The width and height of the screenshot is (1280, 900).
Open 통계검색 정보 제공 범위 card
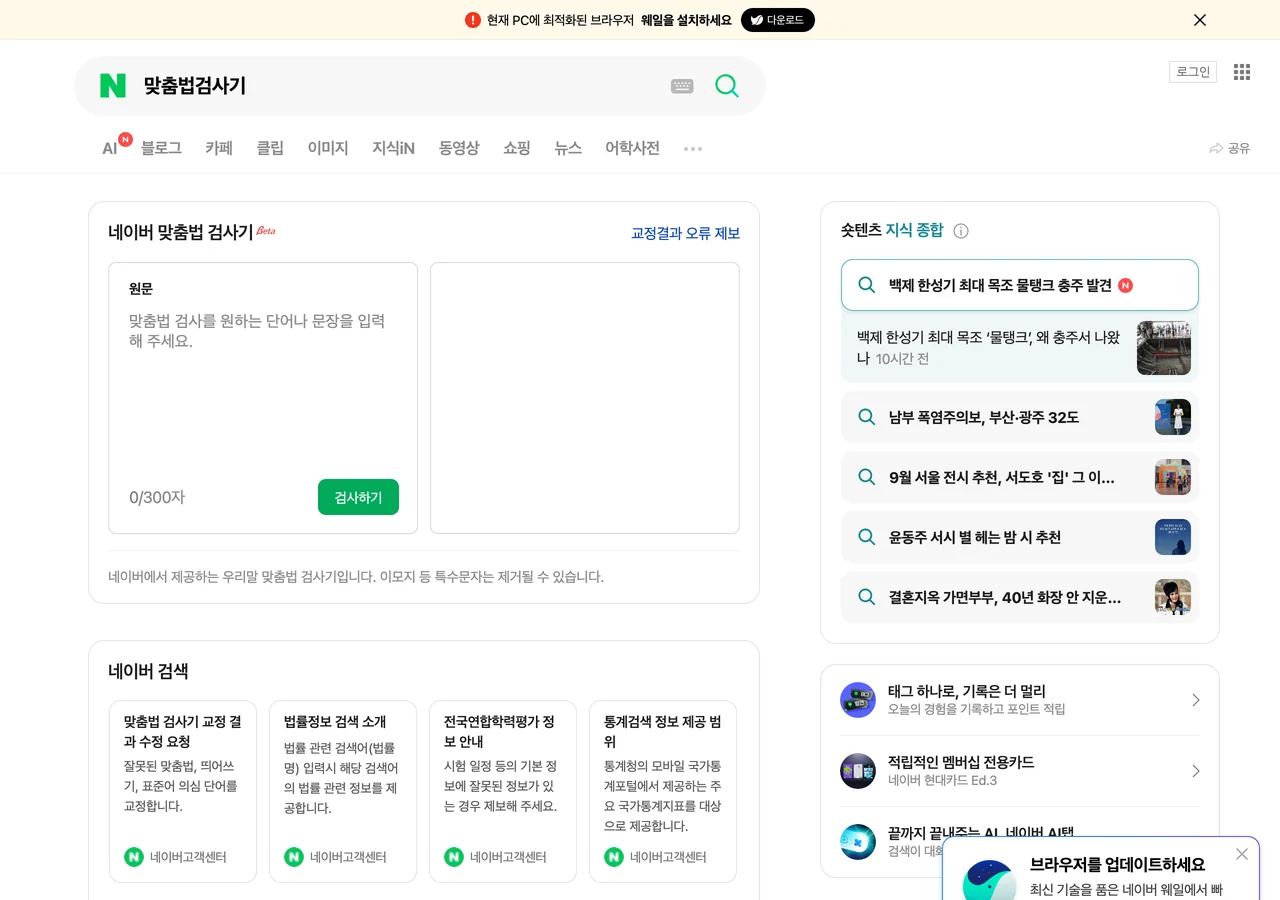click(x=663, y=791)
